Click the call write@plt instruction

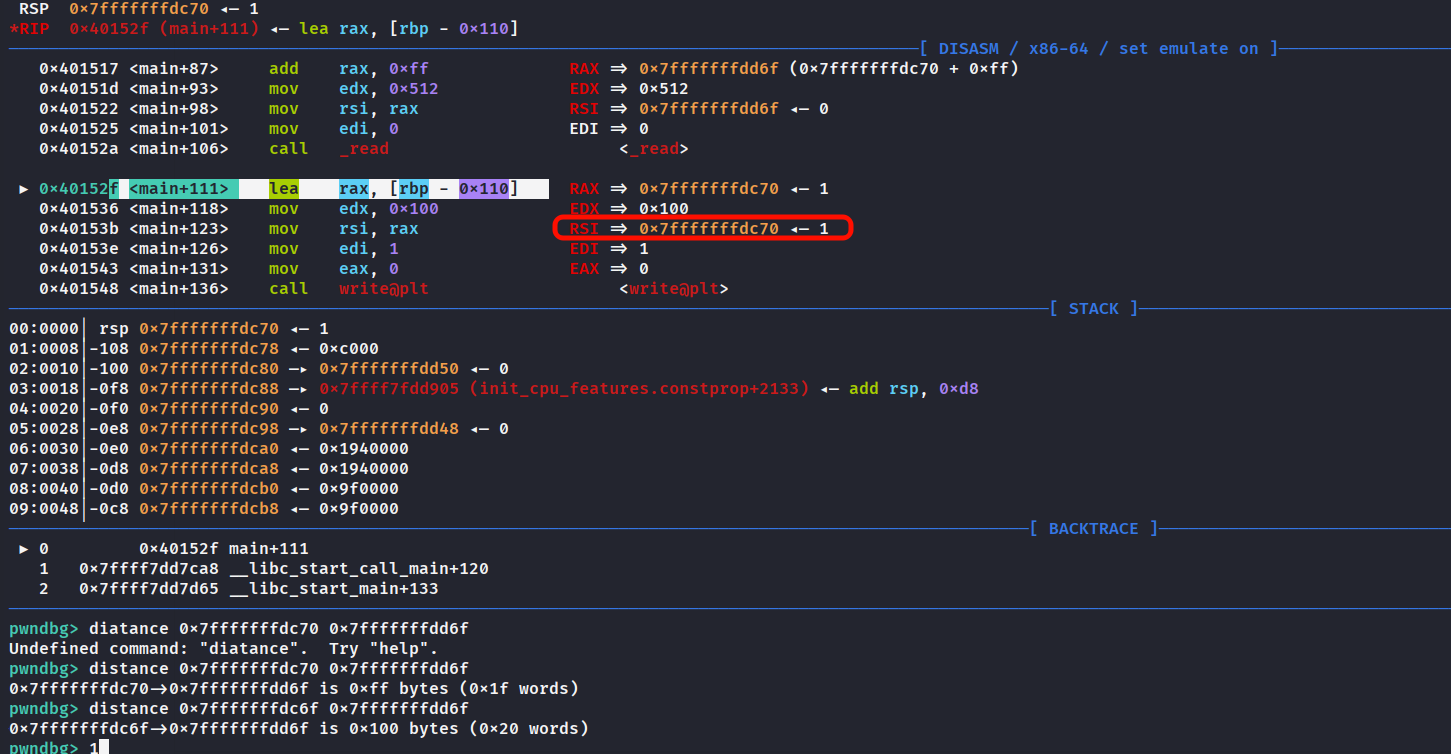click(349, 288)
